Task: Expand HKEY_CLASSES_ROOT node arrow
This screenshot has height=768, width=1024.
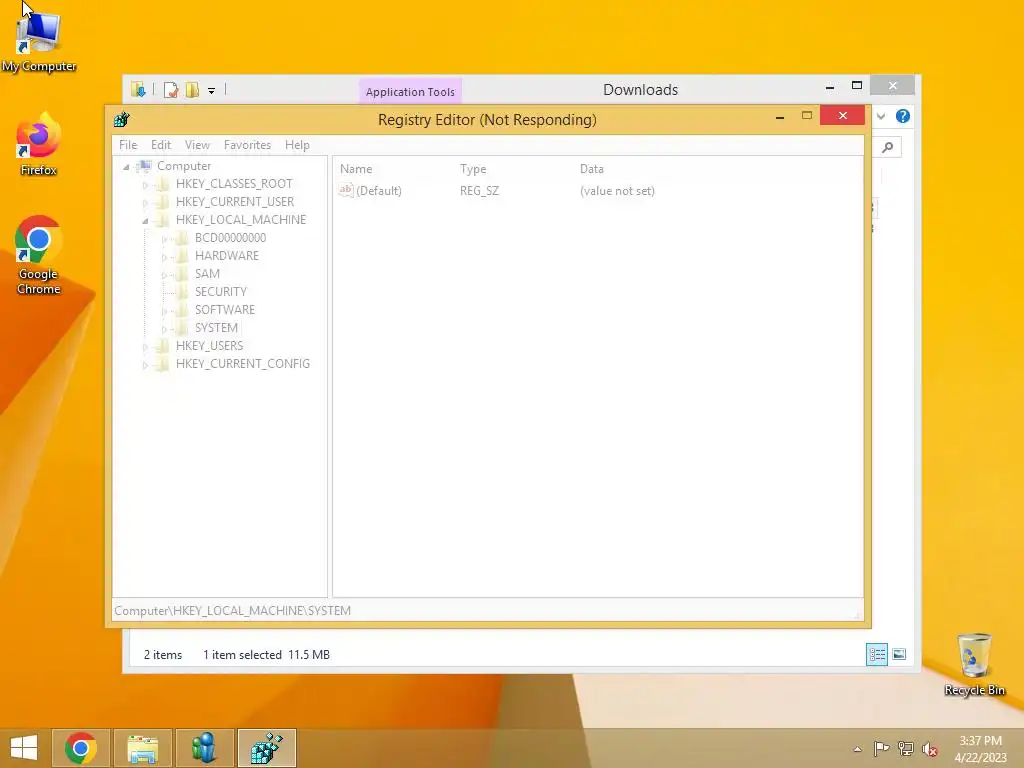Action: (x=146, y=185)
